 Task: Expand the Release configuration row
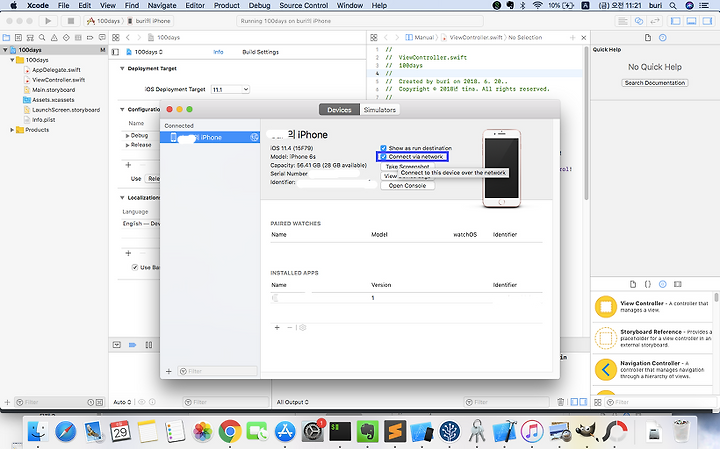(x=127, y=145)
